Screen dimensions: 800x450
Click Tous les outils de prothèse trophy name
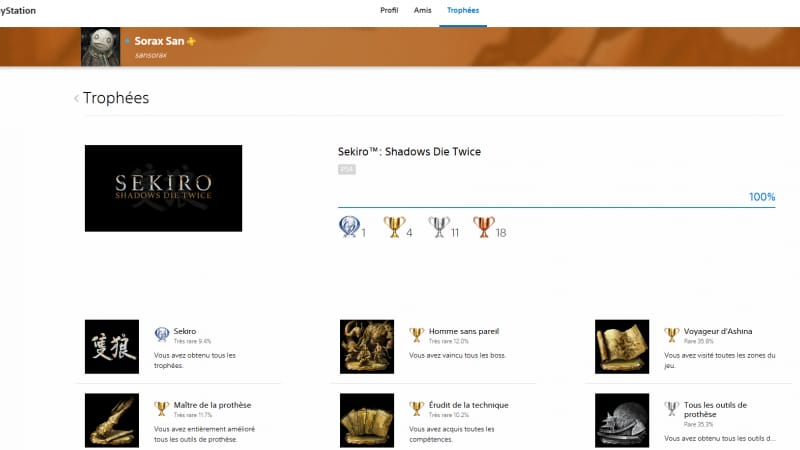(x=715, y=410)
